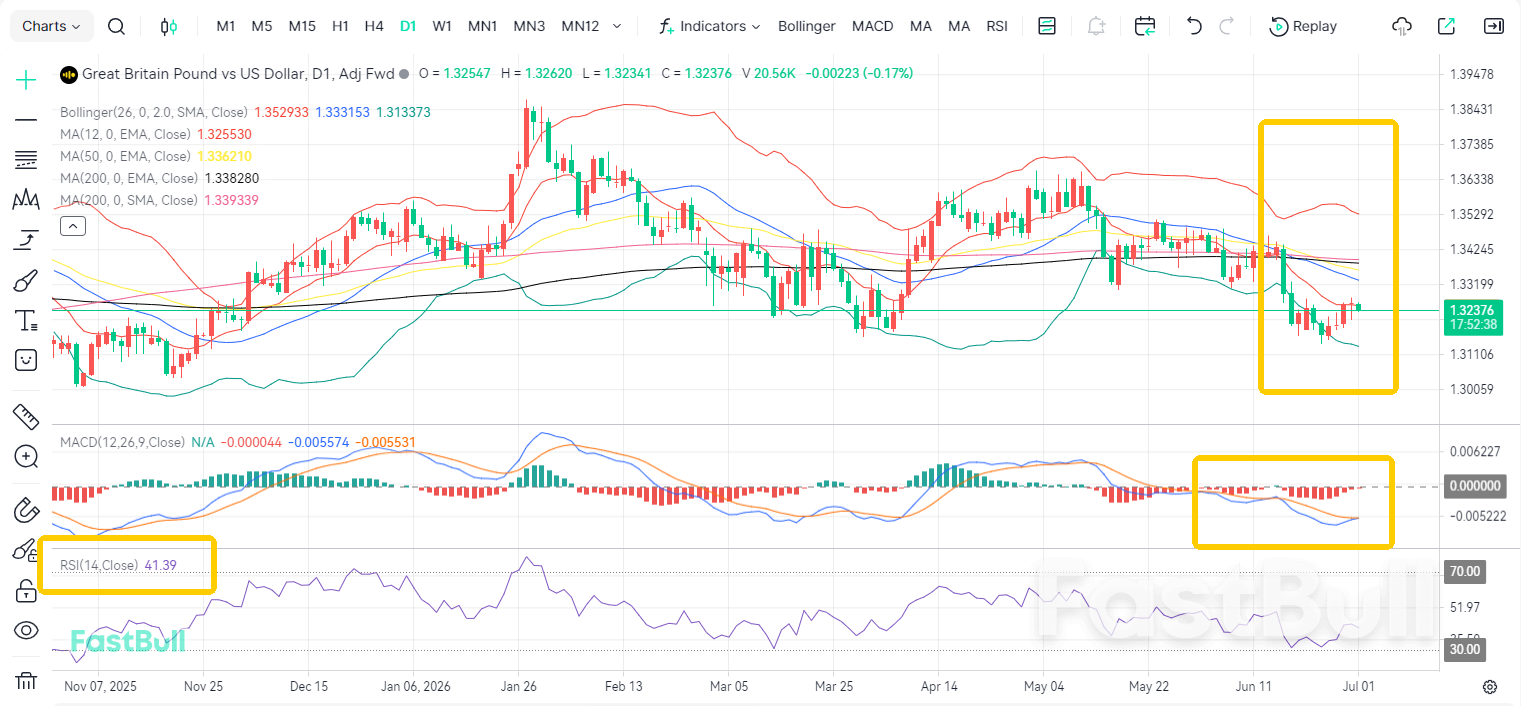Toggle the lock drawings icon

tap(26, 591)
